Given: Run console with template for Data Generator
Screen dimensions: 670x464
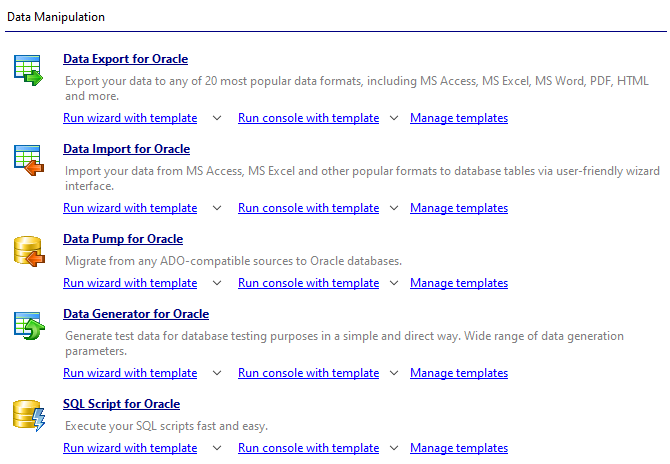Looking at the screenshot, I should point(309,373).
